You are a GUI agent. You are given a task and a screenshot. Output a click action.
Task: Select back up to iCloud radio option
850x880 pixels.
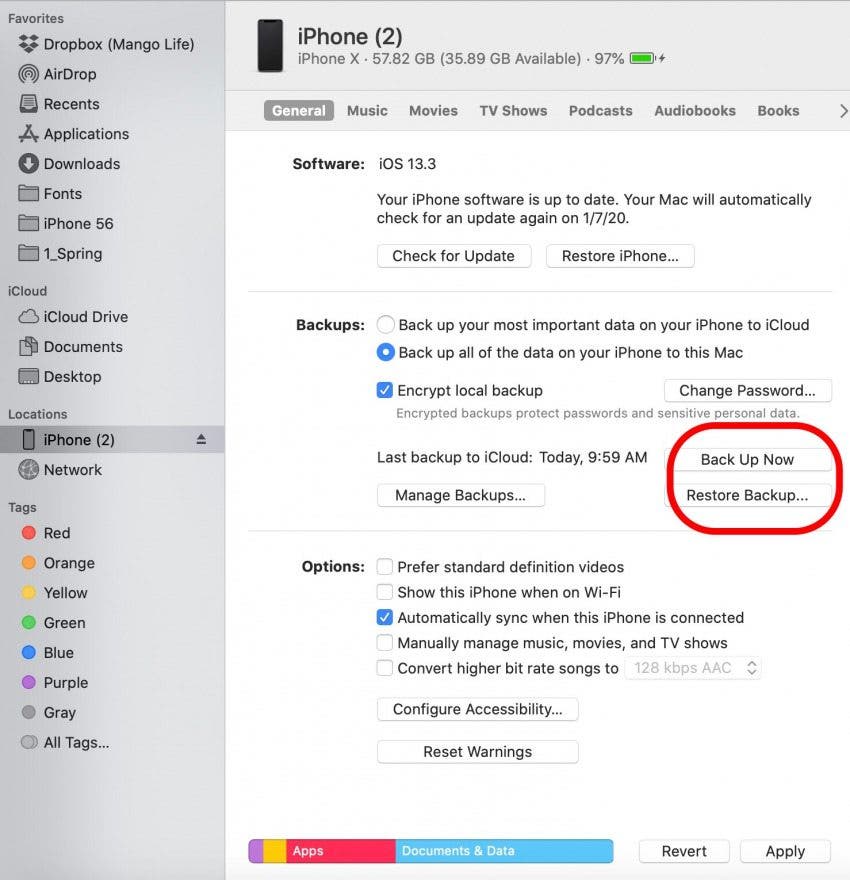(386, 325)
